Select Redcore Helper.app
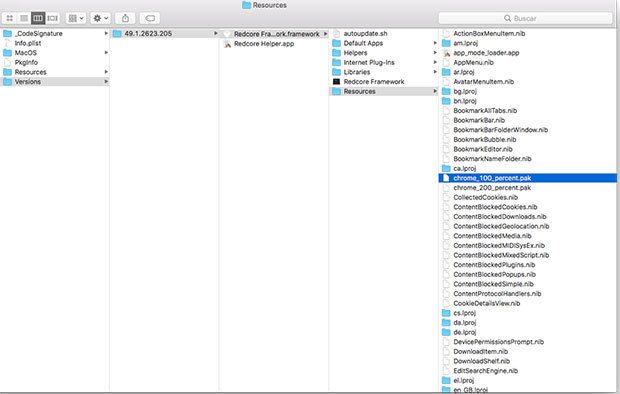Screen dimensions: 620x394 (274, 44)
